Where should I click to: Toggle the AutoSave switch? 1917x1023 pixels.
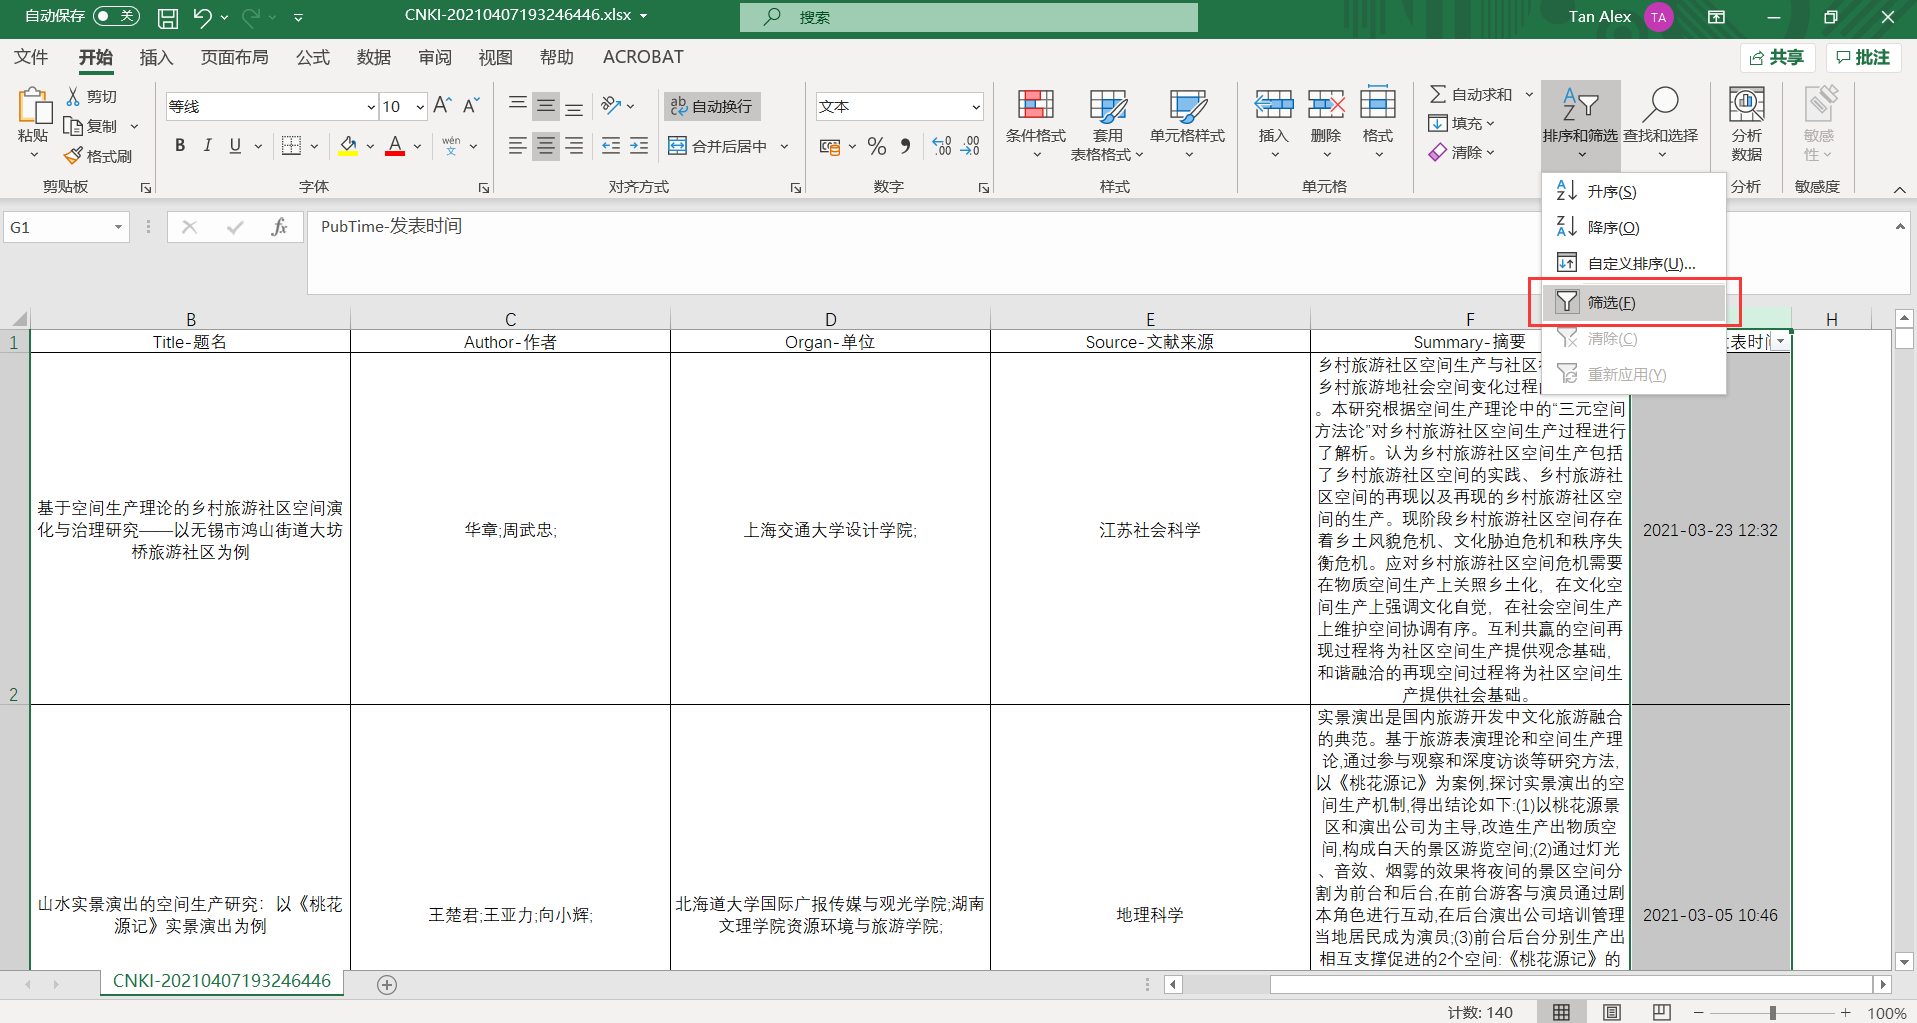pos(116,16)
